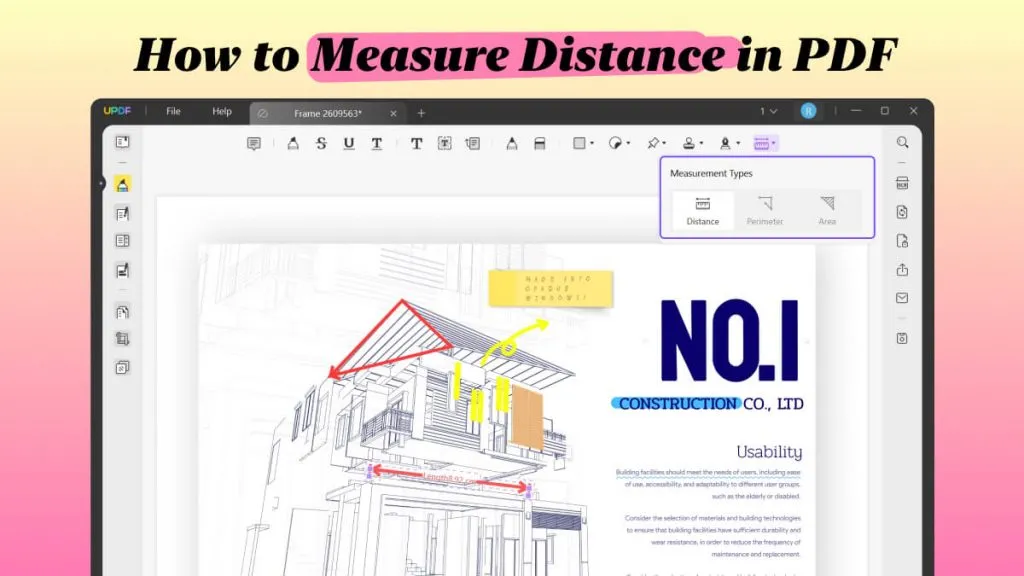Switch to the Frame 2609563* tab
The image size is (1024, 576).
coord(327,114)
